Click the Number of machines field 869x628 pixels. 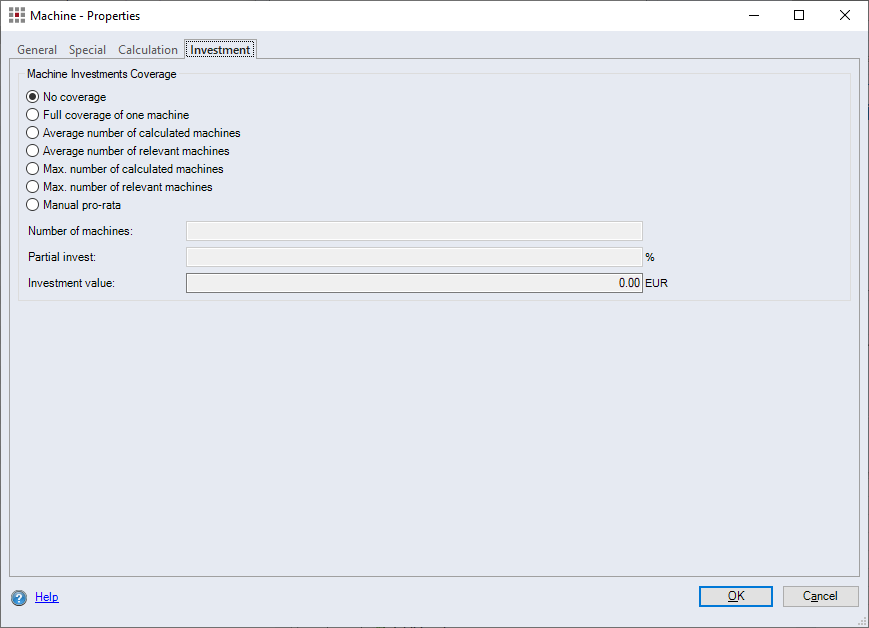tap(414, 231)
